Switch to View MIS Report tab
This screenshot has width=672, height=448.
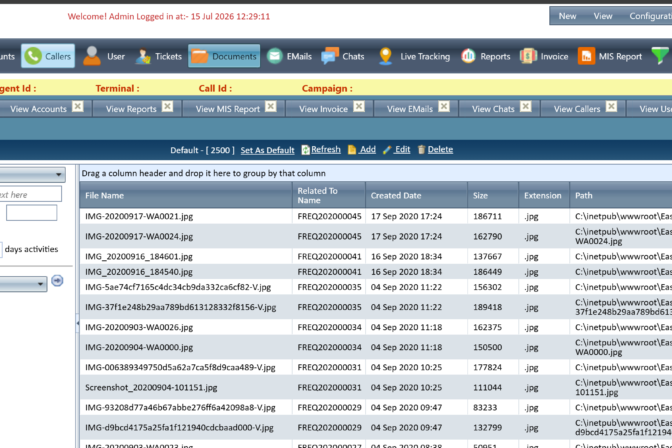tap(228, 109)
